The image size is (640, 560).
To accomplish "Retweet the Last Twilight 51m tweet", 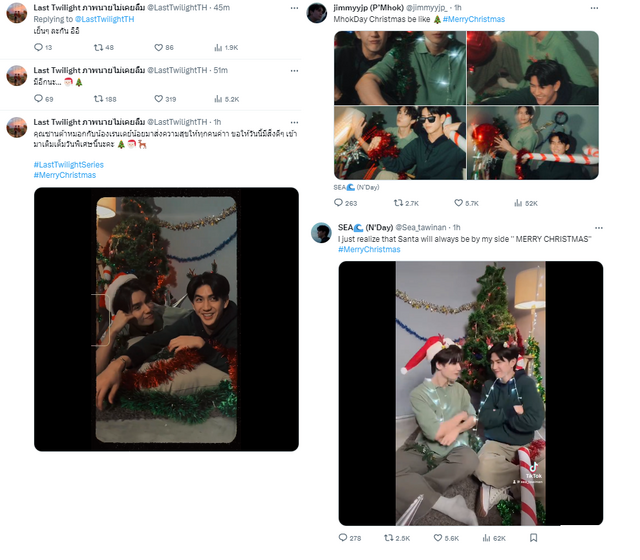I will coord(98,99).
